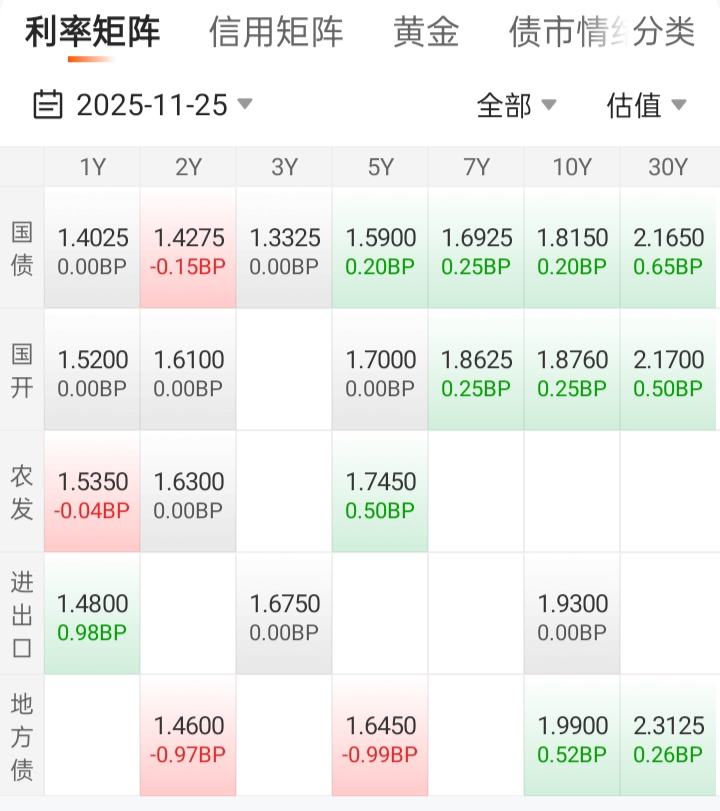
Task: Tap the 国债 30Y rate 2.1650
Action: 668,251
